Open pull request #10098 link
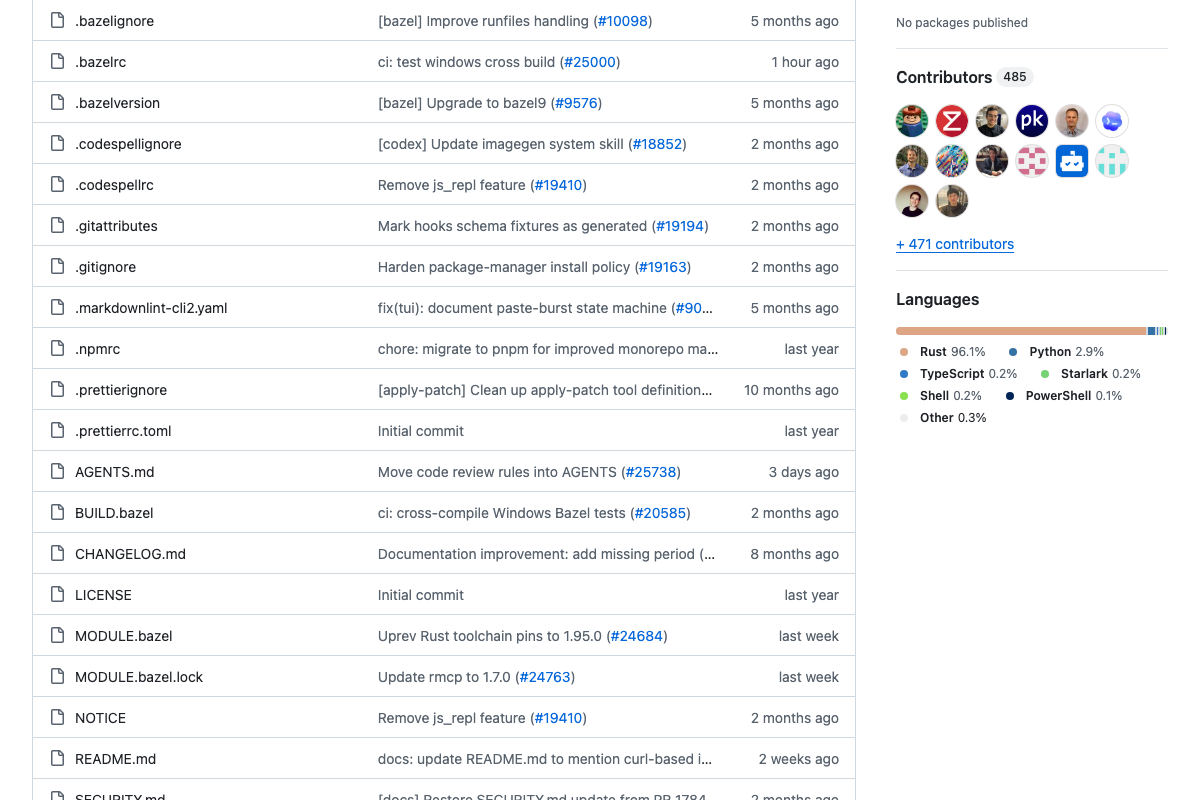1200x800 pixels. click(622, 21)
